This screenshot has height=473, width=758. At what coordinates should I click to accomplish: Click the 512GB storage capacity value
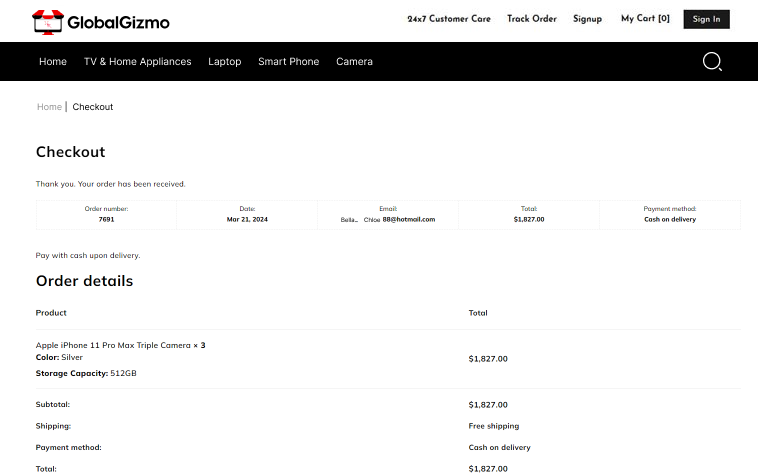[x=123, y=373]
